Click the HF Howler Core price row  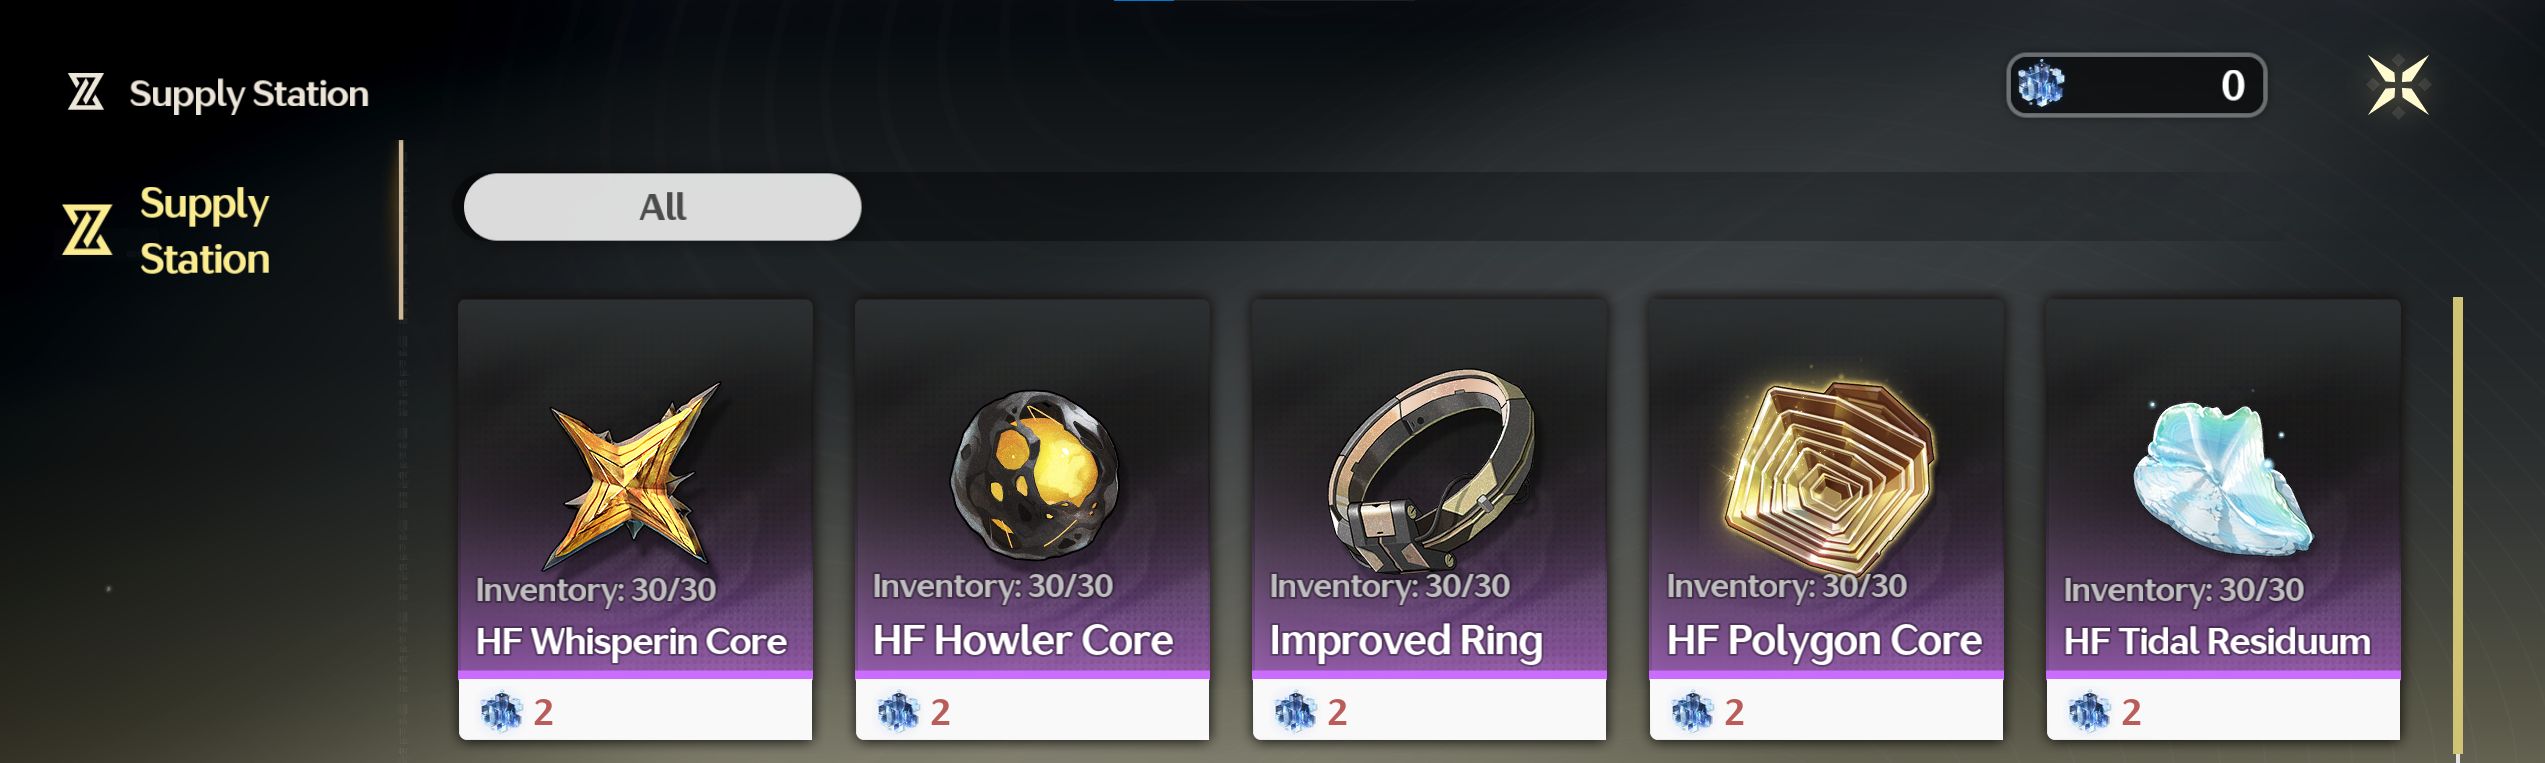[1032, 711]
